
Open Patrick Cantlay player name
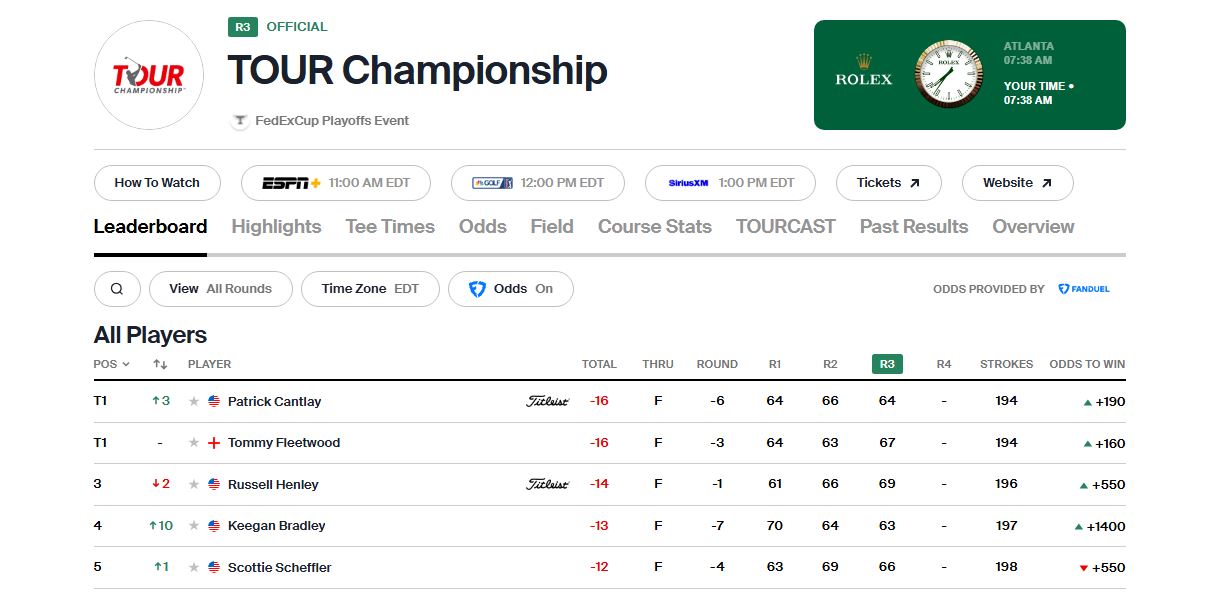point(275,401)
